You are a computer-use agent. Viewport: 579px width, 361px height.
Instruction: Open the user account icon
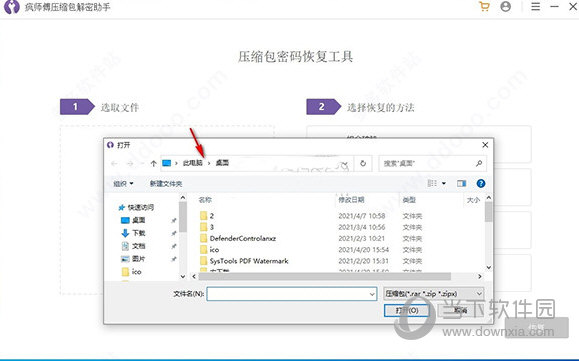coord(506,7)
